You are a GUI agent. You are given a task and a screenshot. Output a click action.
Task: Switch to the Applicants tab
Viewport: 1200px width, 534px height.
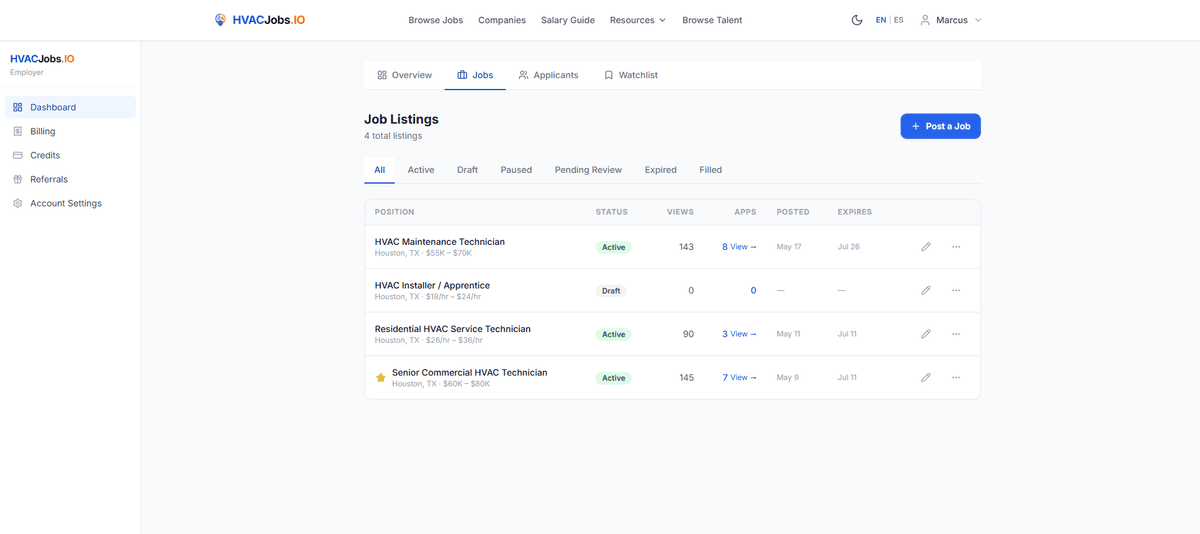click(x=548, y=75)
